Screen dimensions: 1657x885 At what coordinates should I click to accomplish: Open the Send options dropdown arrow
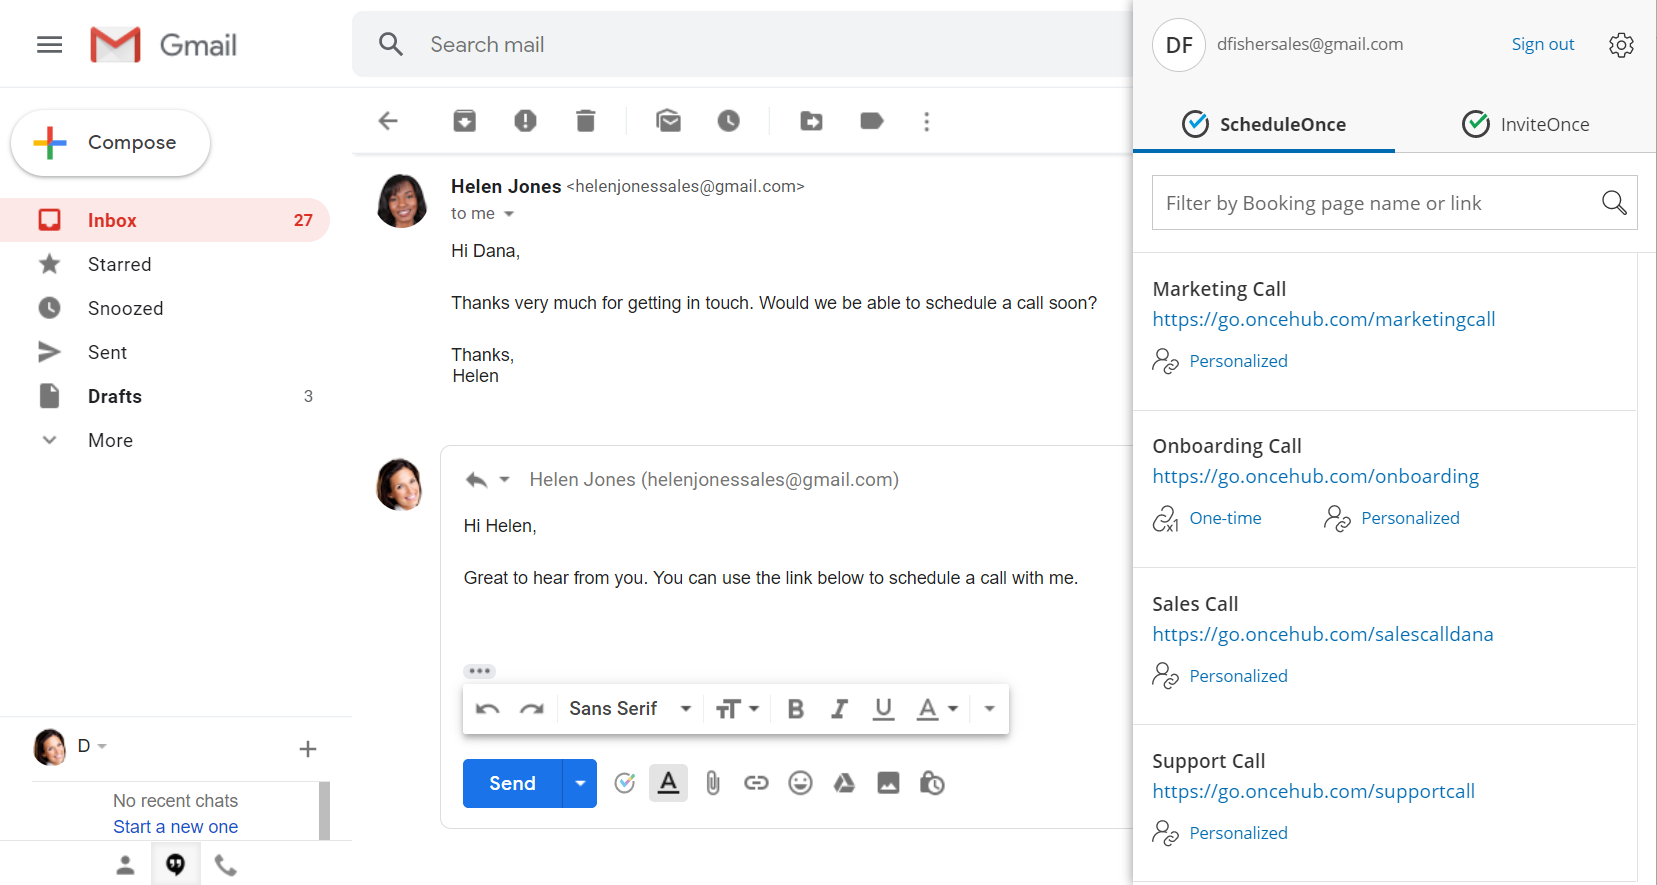580,783
